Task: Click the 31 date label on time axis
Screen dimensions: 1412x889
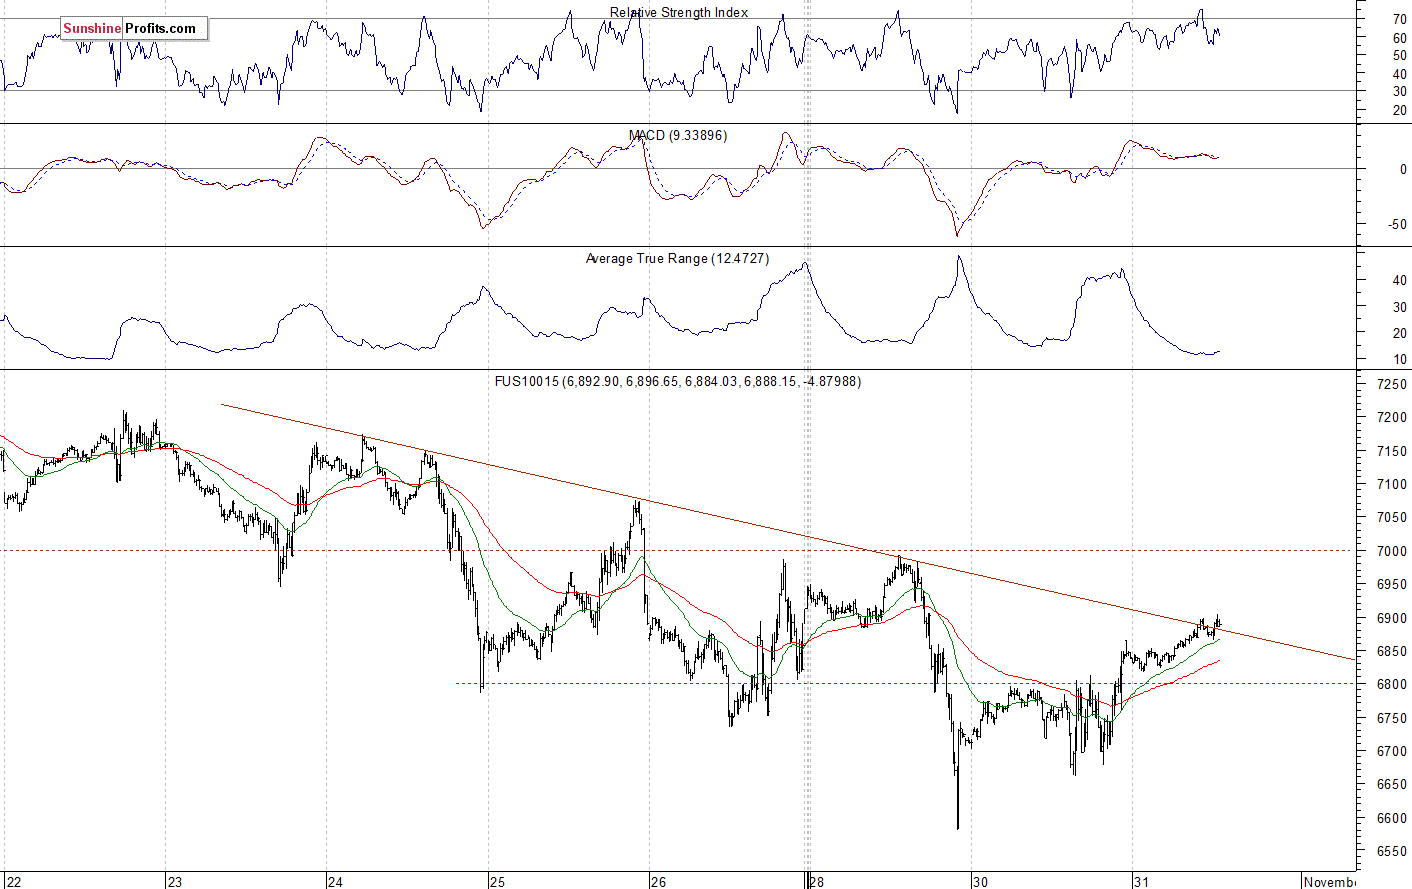Action: click(x=1141, y=881)
